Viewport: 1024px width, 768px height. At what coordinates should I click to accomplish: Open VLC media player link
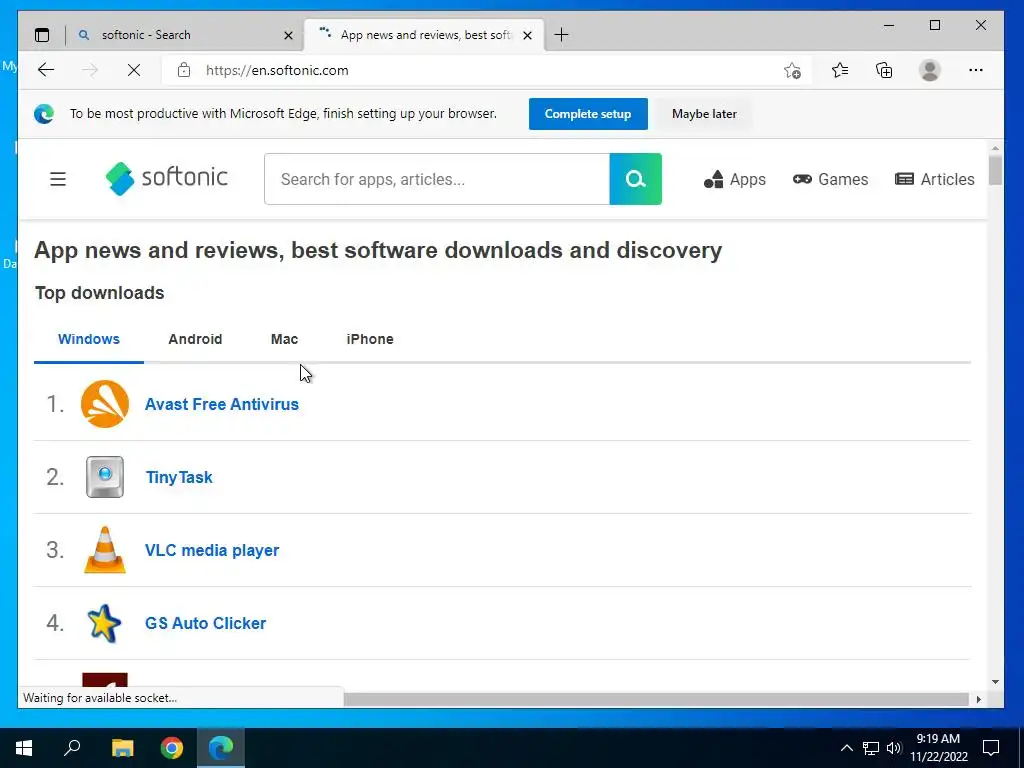(212, 551)
